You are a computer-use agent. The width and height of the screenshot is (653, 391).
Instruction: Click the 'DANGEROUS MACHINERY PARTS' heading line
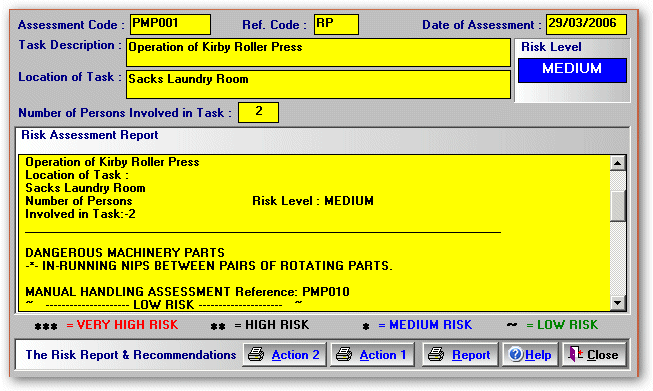[125, 253]
